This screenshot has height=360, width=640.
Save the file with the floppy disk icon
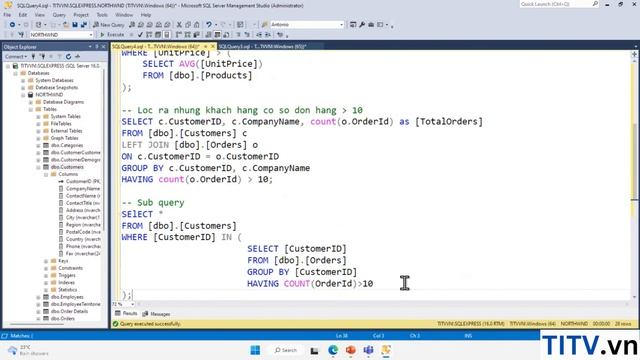point(75,24)
